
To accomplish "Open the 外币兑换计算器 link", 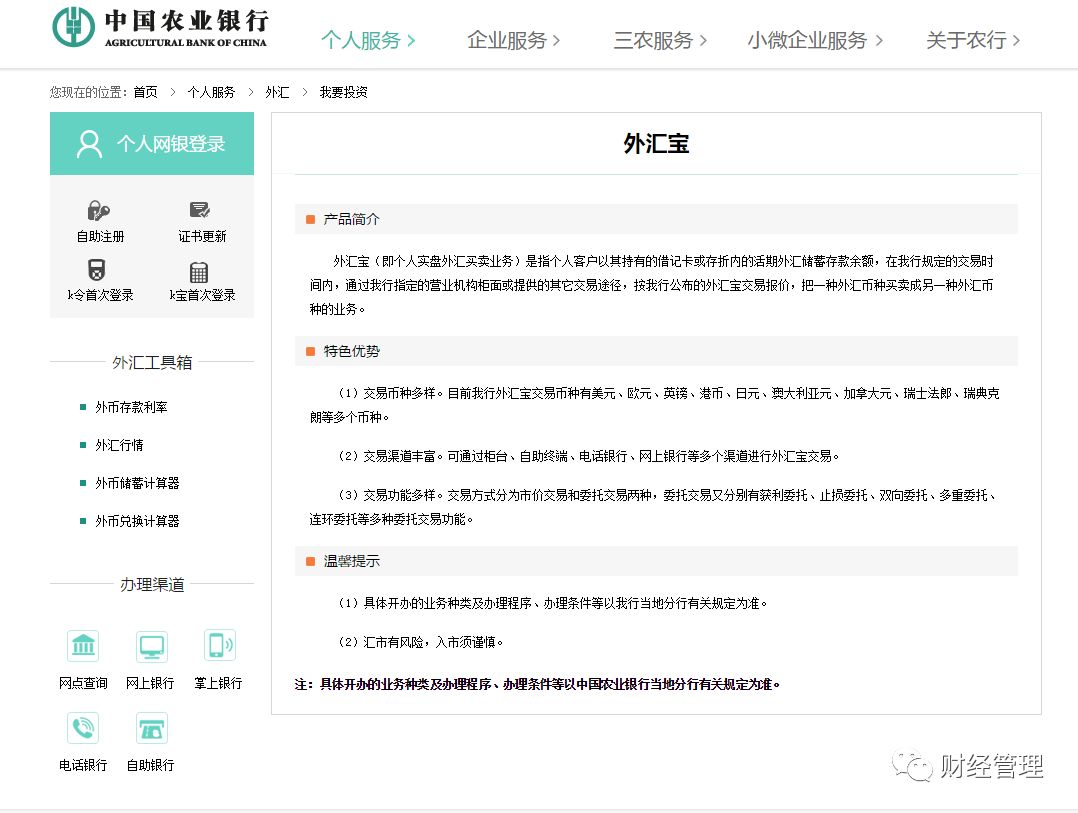I will tap(137, 521).
